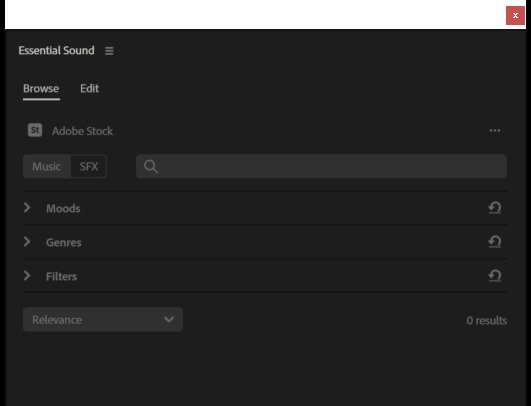This screenshot has width=531, height=406.
Task: Switch to SFX mode
Action: [89, 167]
